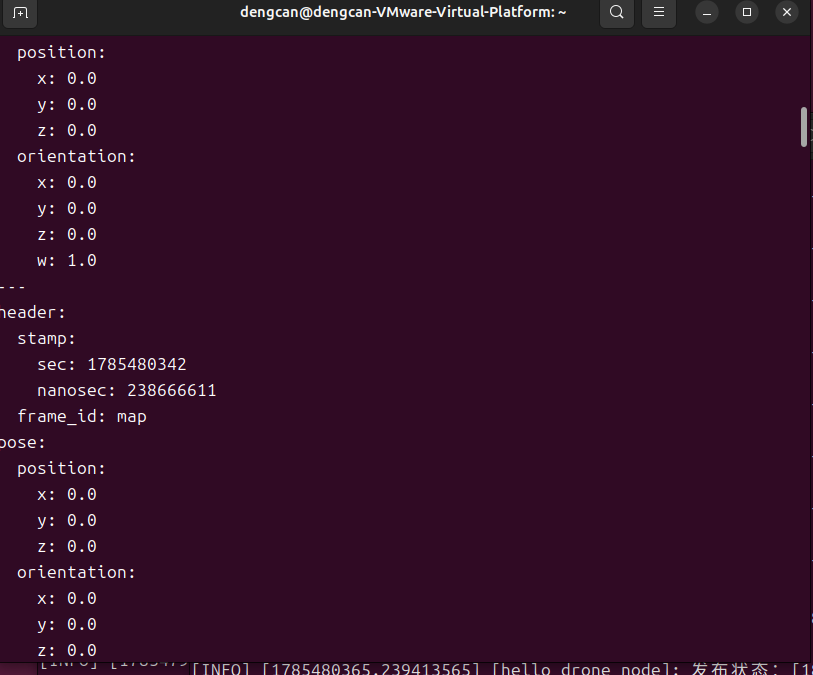Click the 'header:' line
Screen dimensions: 813x675
(32, 313)
